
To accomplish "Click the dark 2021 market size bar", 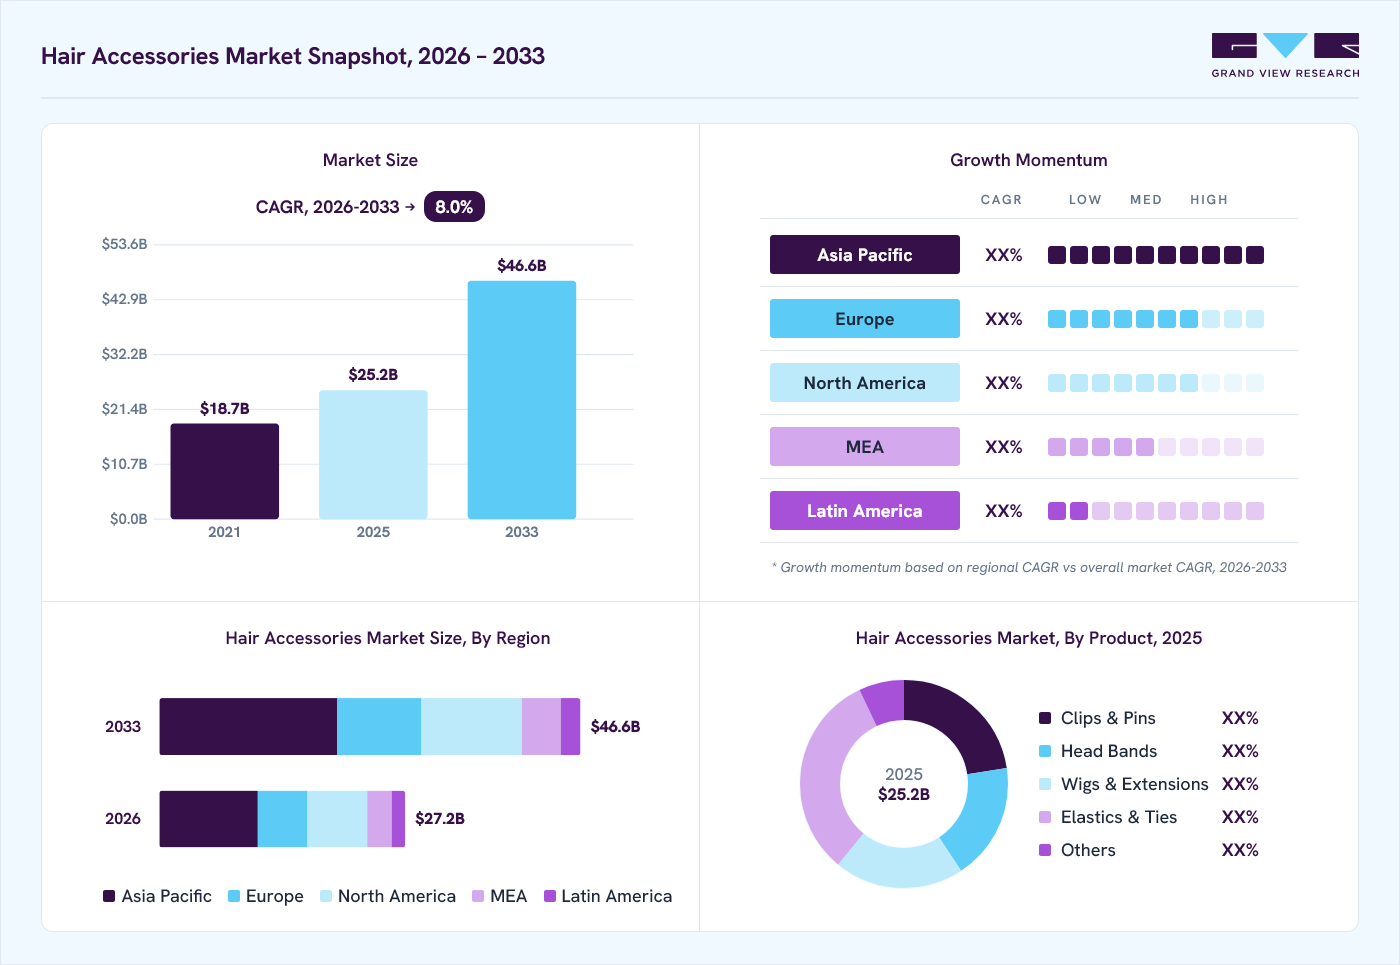I will click(225, 471).
